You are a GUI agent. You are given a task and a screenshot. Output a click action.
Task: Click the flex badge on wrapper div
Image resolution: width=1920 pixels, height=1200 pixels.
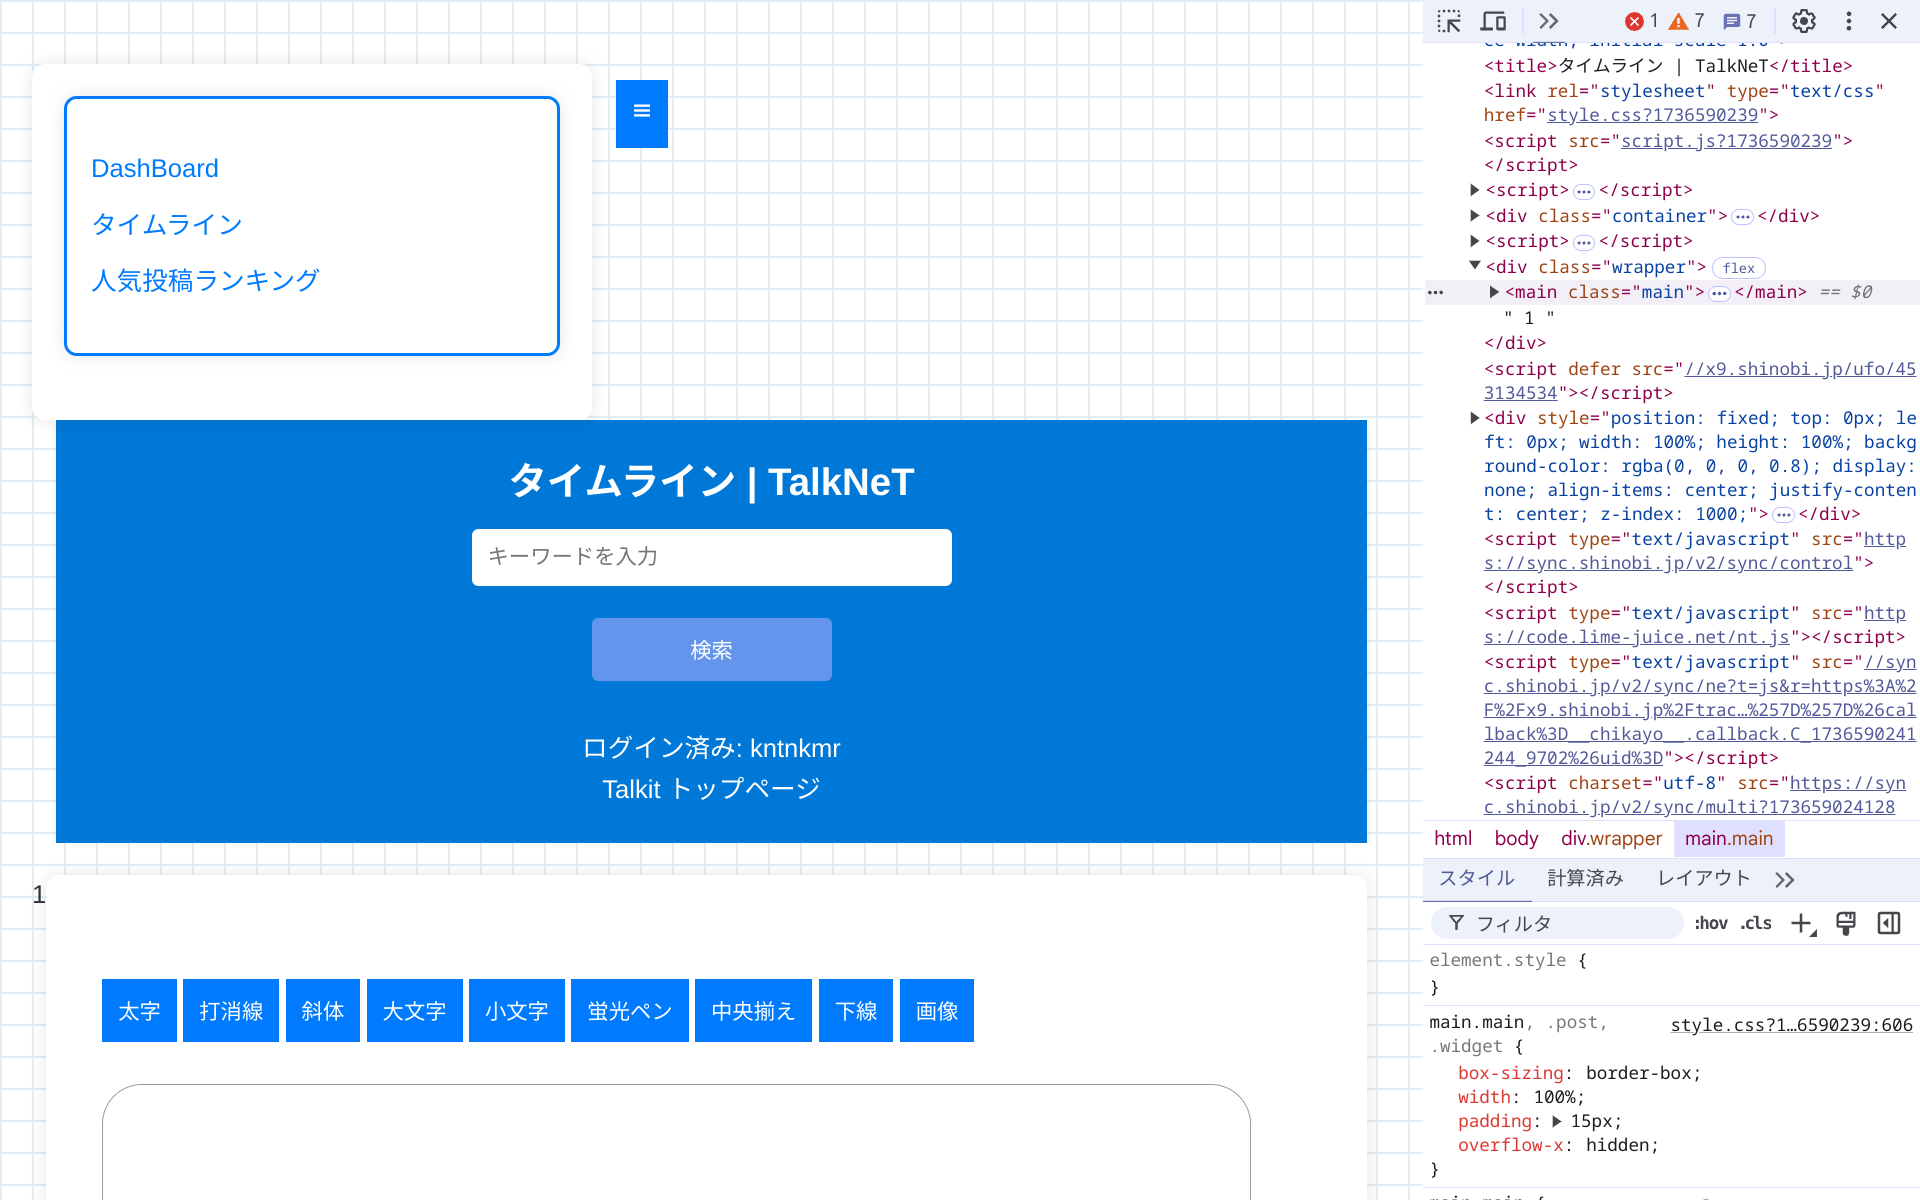pyautogui.click(x=1739, y=268)
